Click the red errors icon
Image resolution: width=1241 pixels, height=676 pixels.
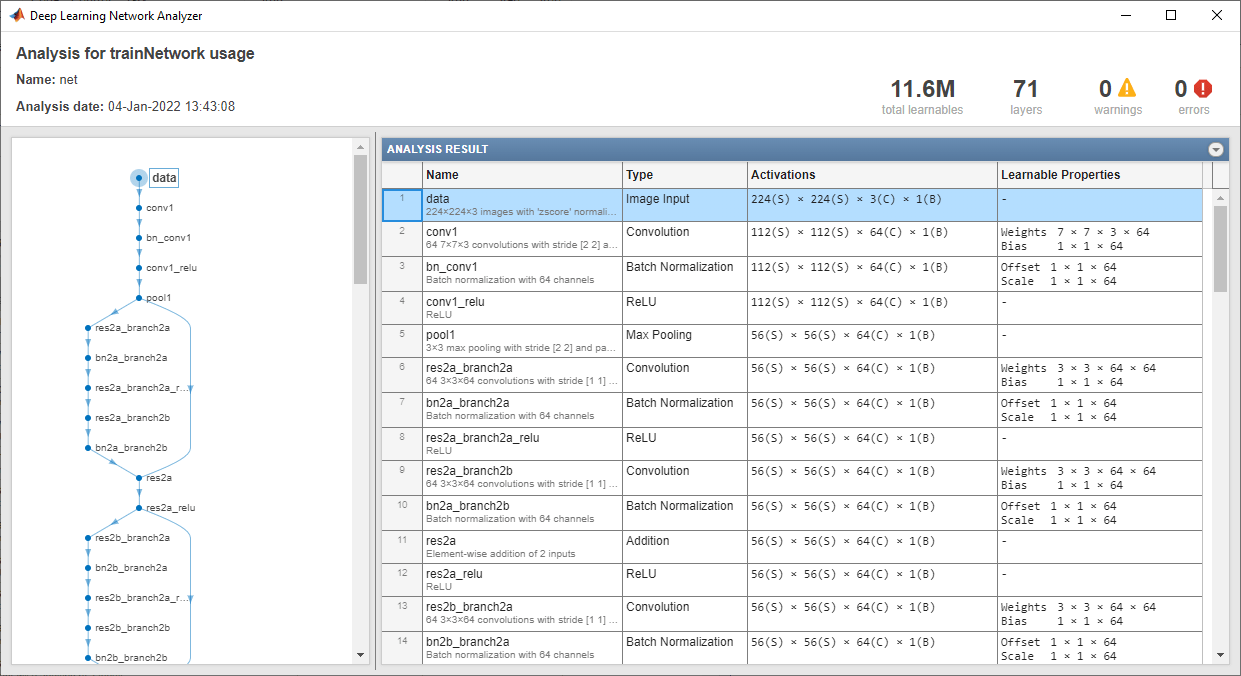(x=1202, y=88)
